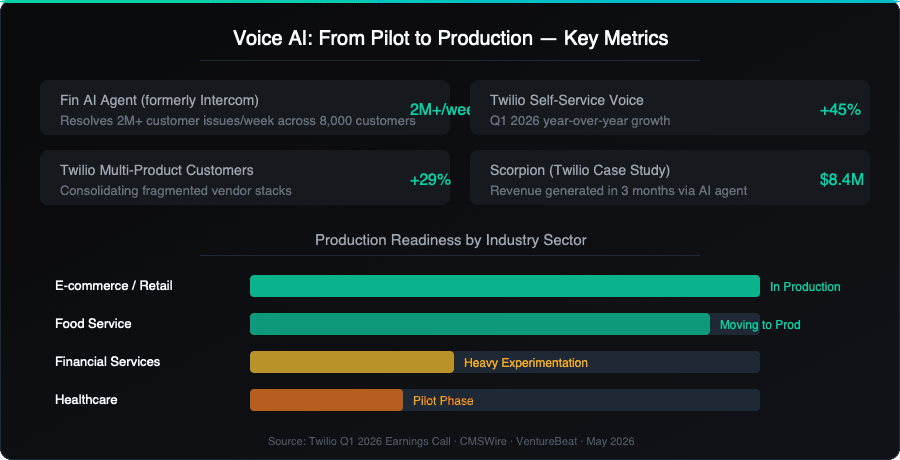Click 'Resolves 2M+ customer issues/week' description
Screen dimensions: 900x460
[x=238, y=121]
